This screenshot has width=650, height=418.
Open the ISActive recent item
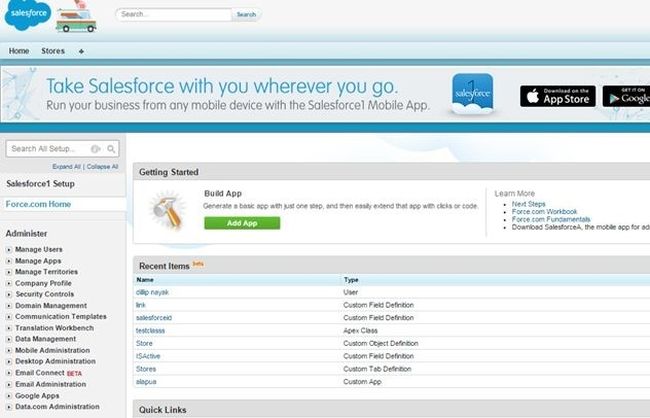click(x=148, y=356)
